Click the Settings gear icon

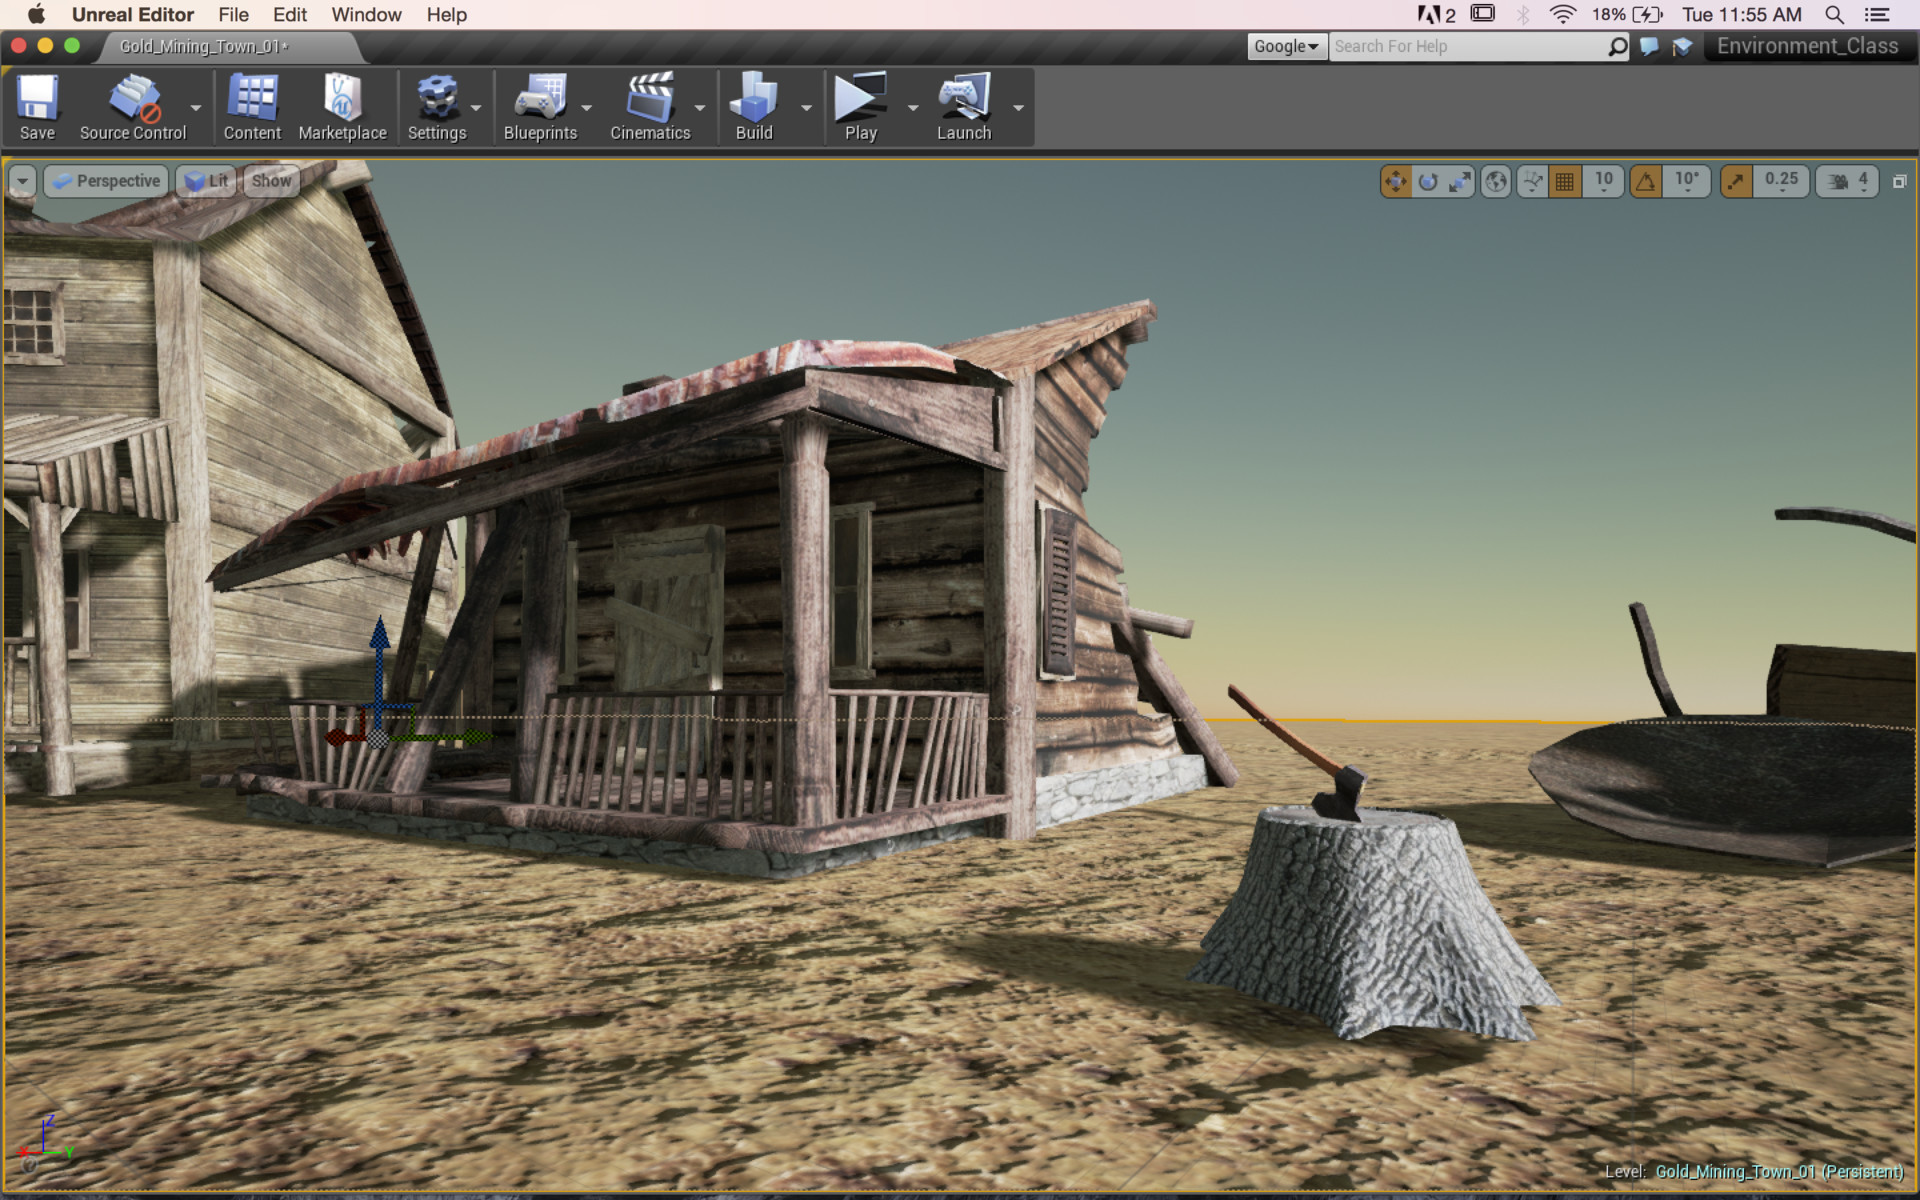[437, 98]
